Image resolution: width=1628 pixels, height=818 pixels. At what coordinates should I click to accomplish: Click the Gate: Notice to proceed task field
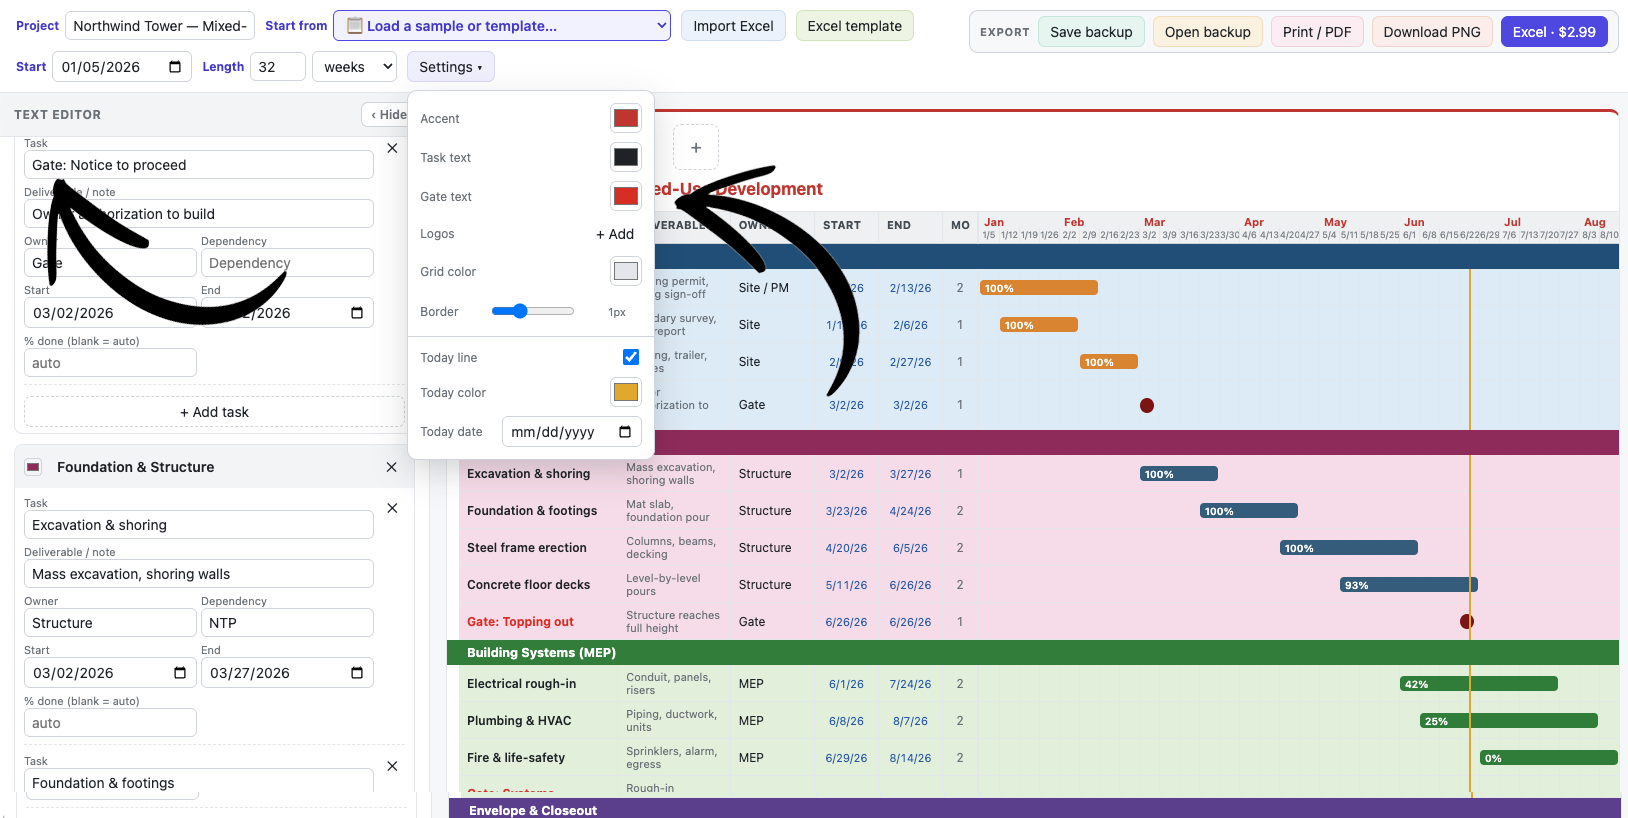[x=199, y=165]
